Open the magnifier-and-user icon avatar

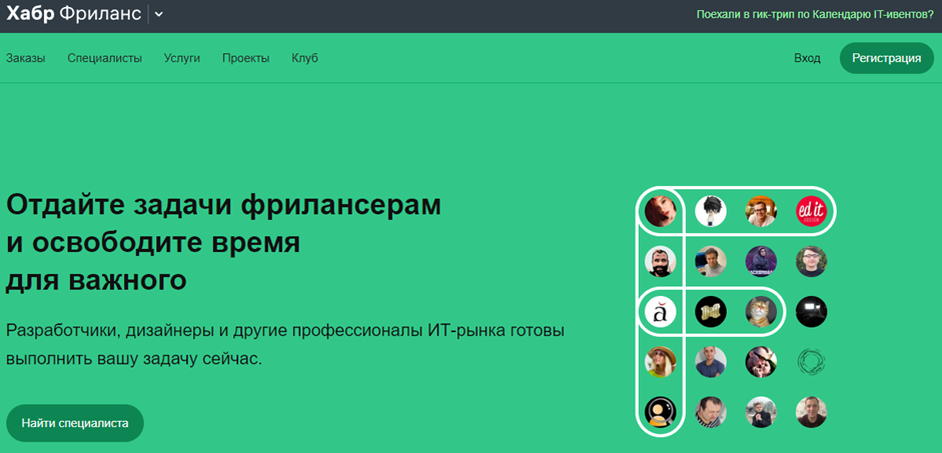[660, 412]
